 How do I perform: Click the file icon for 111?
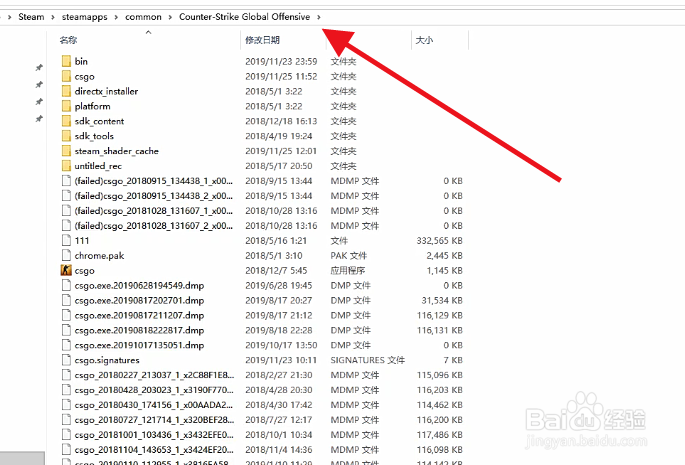(66, 240)
